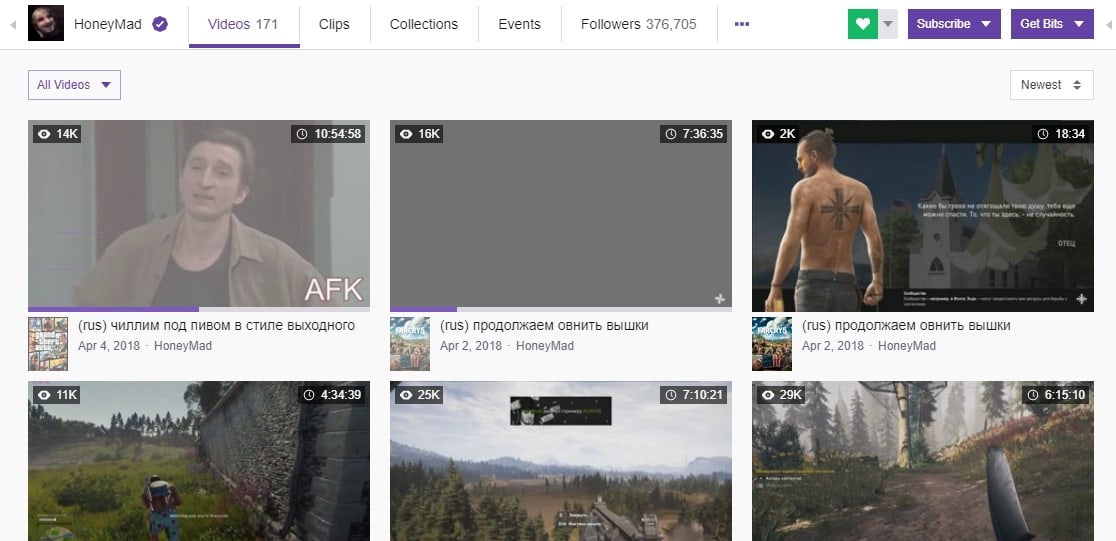Click the 10:54:58 duration badge
The image size is (1116, 541).
(328, 134)
